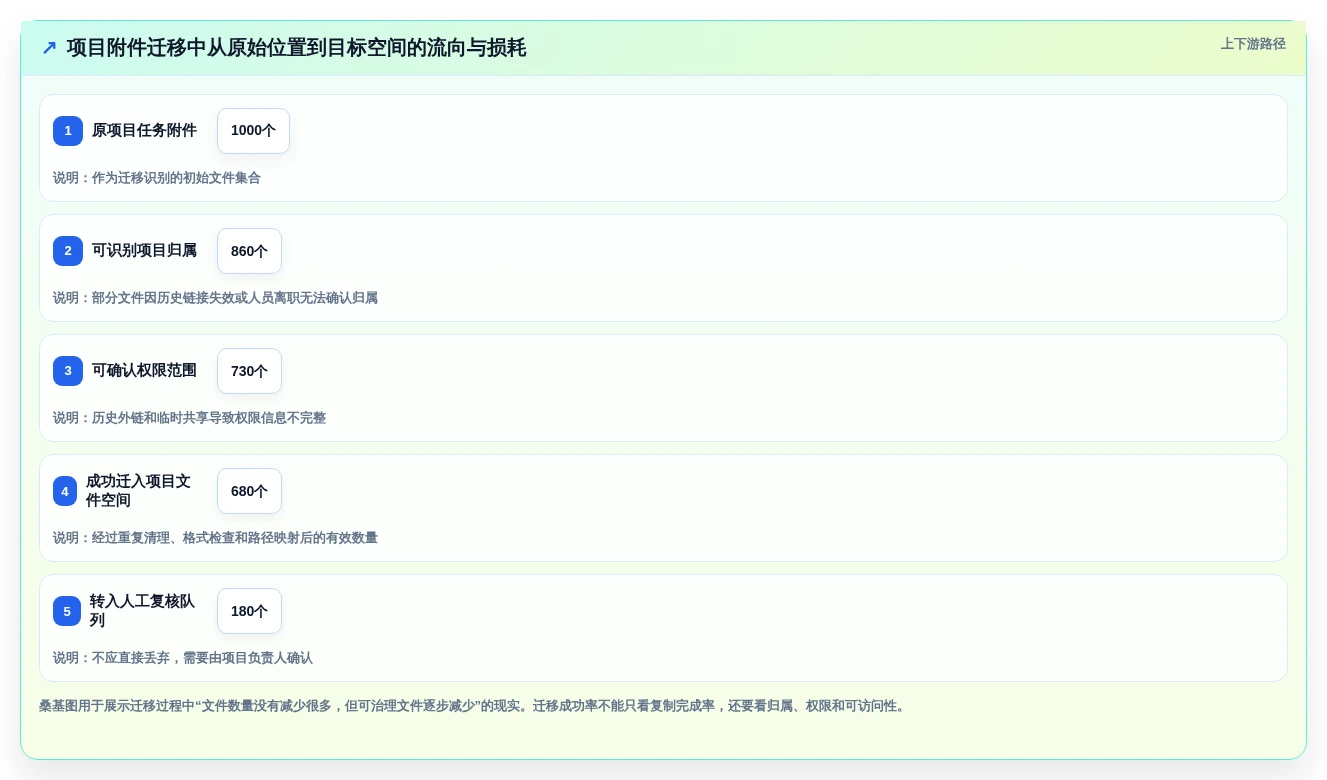Click the note about 重复清理、格式检查和路径映射
This screenshot has width=1327, height=780.
(215, 538)
